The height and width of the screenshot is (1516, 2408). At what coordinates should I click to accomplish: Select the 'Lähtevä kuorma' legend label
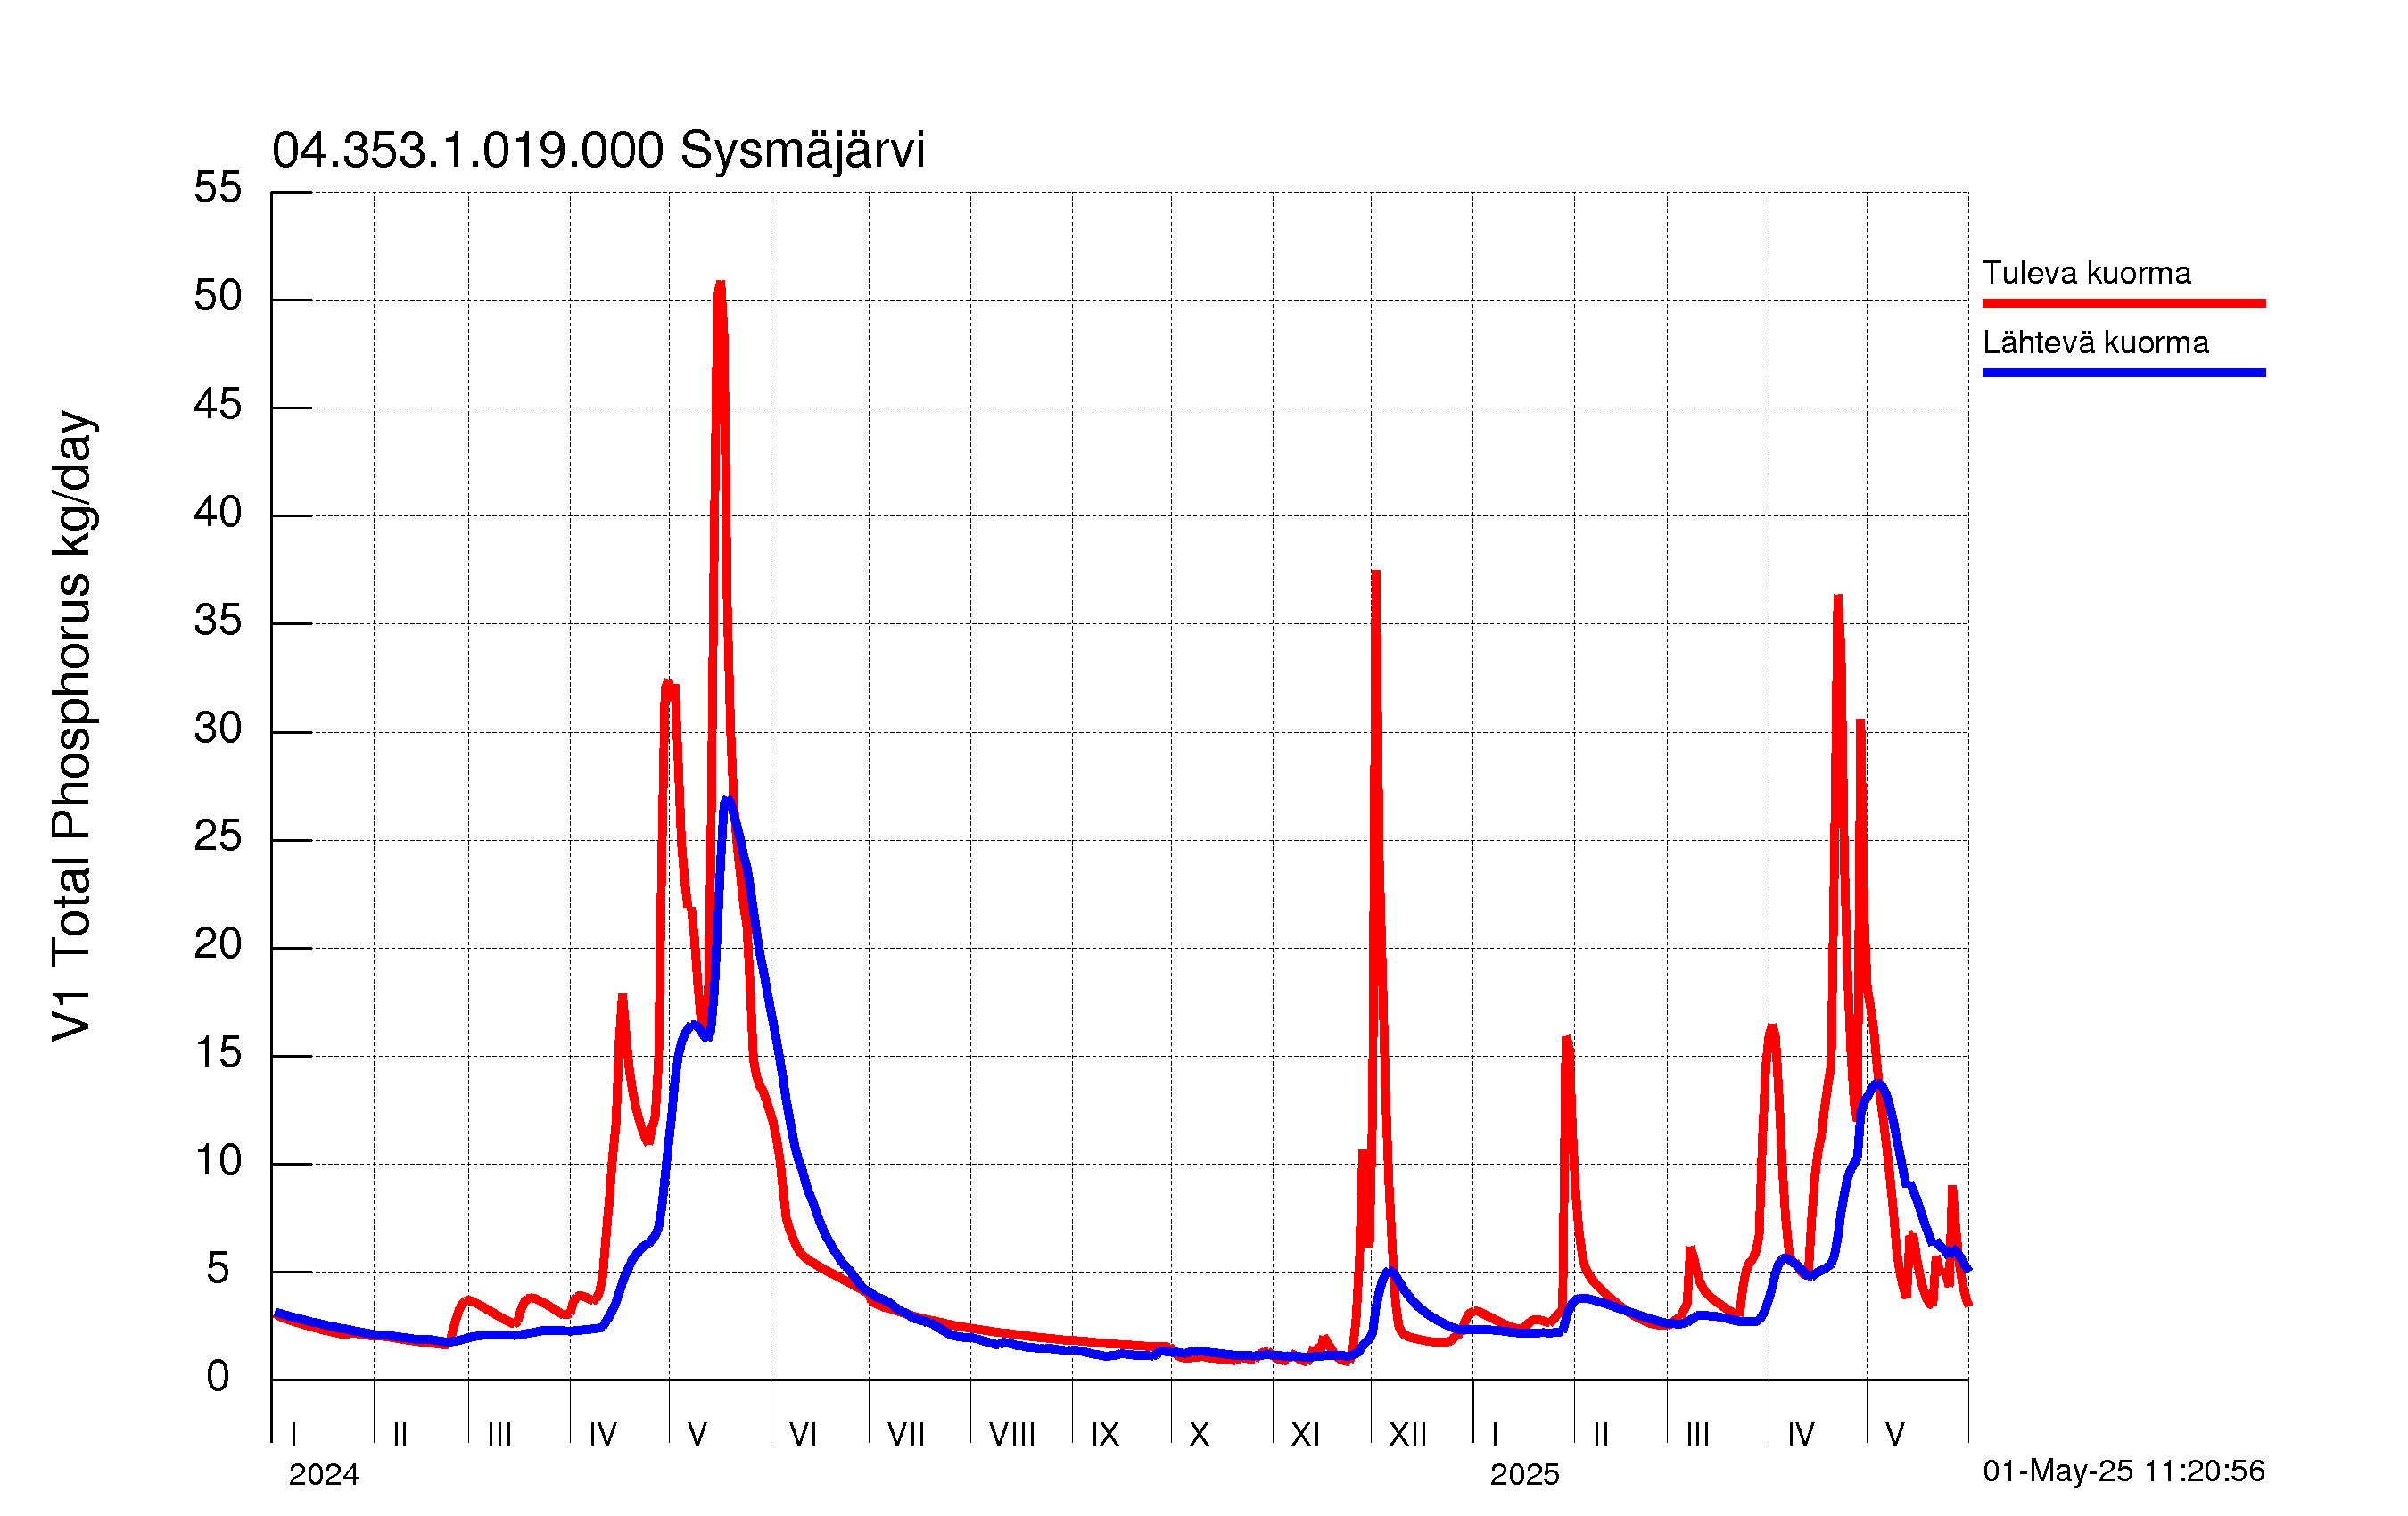tap(2096, 343)
